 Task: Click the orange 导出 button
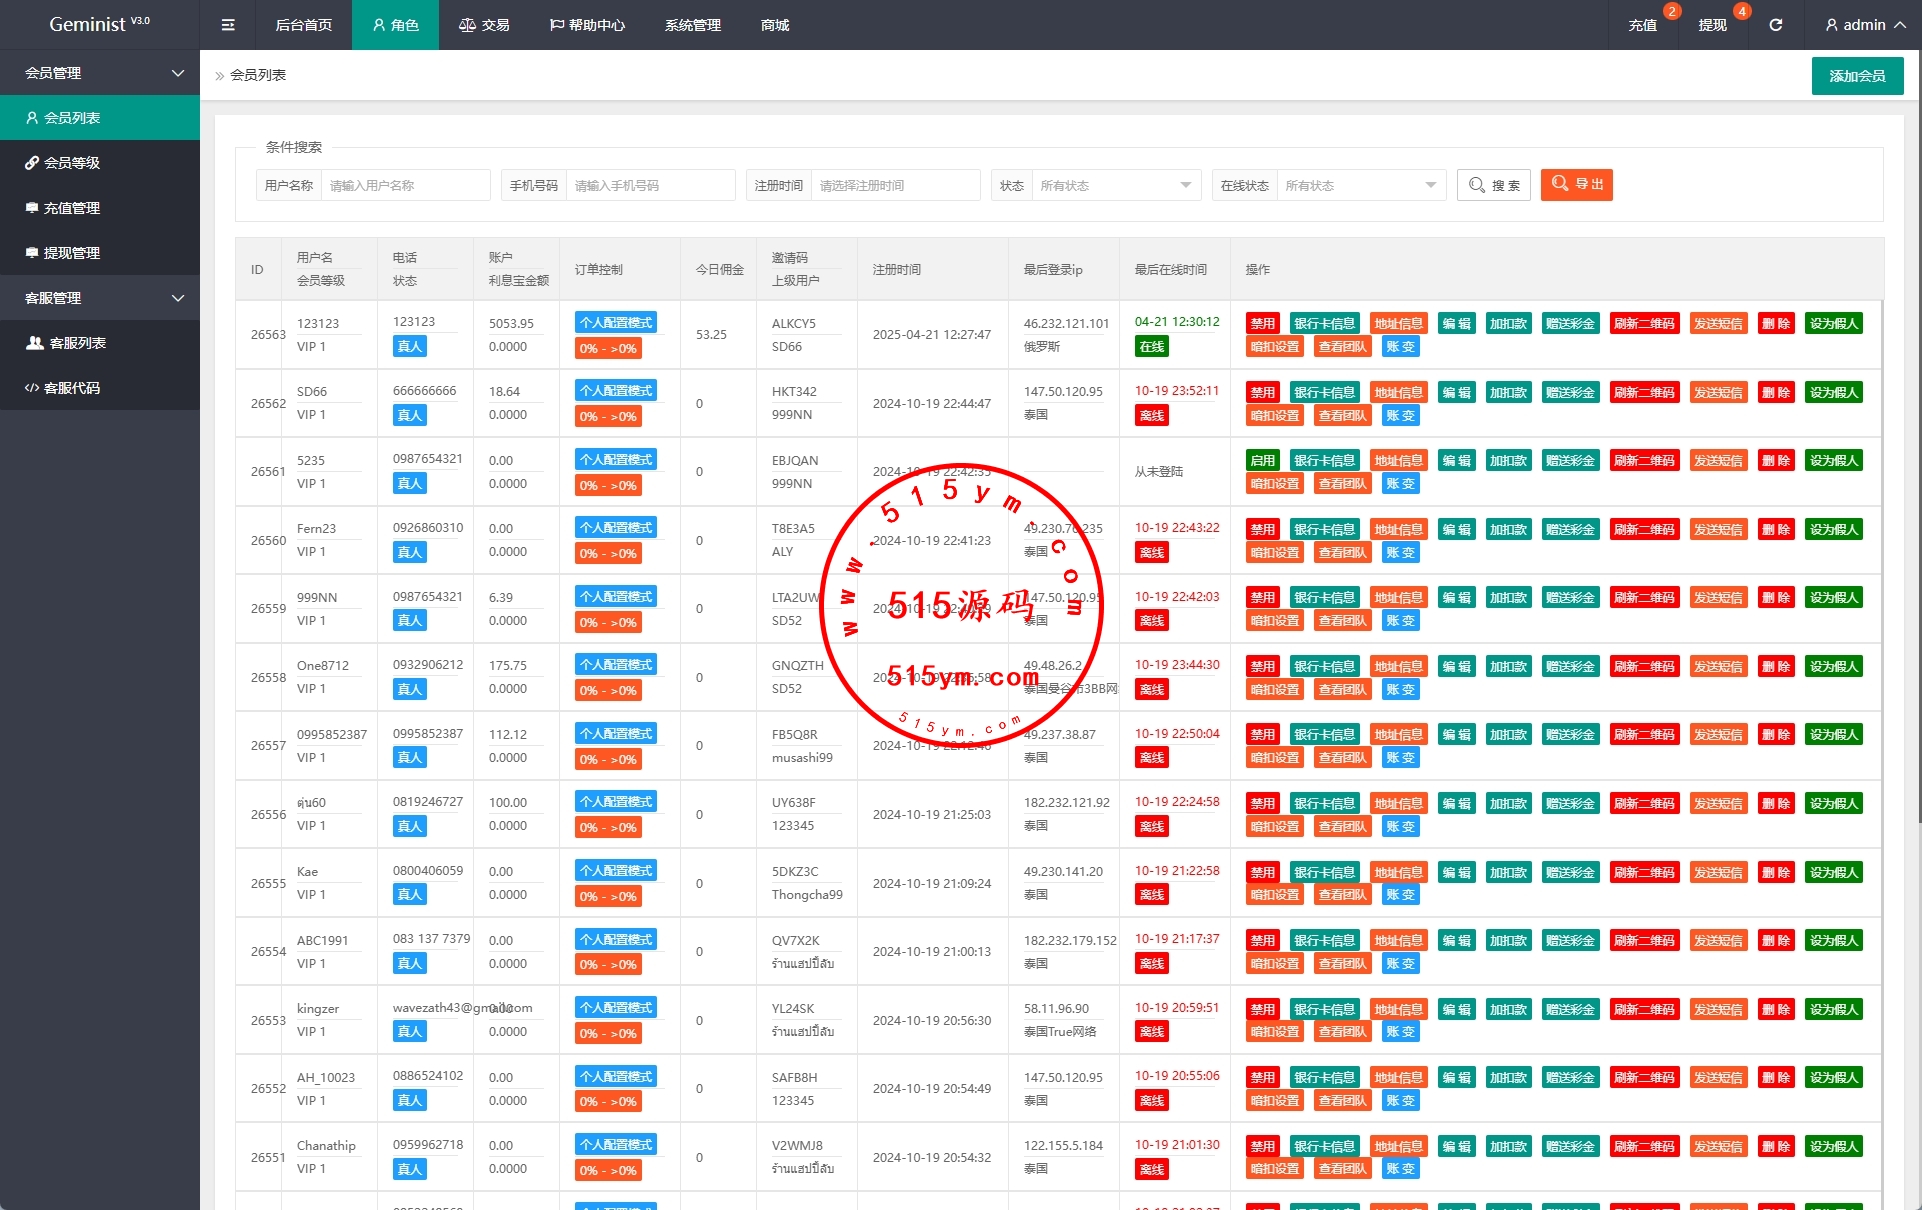coord(1576,185)
